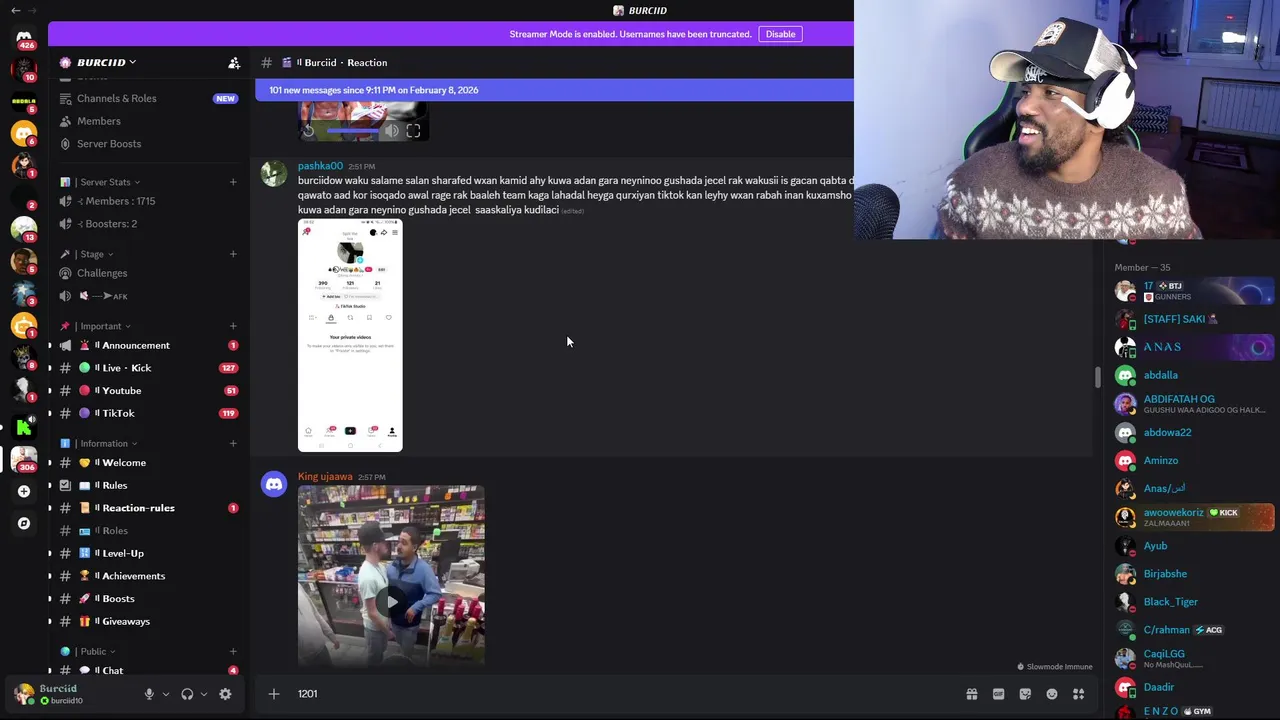Open microphone input options dropdown arrow

click(x=166, y=694)
